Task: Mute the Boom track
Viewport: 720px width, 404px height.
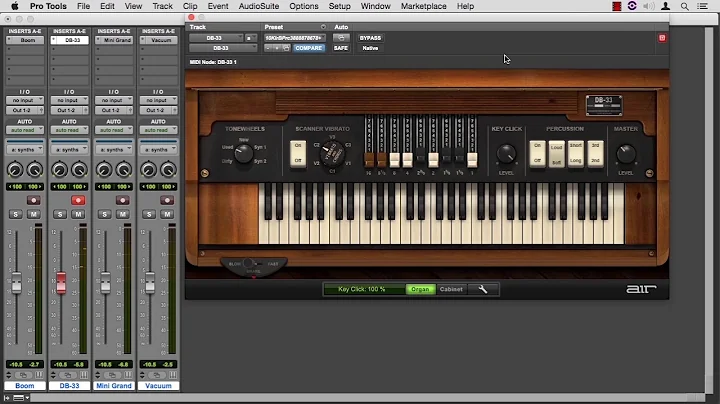Action: point(34,214)
